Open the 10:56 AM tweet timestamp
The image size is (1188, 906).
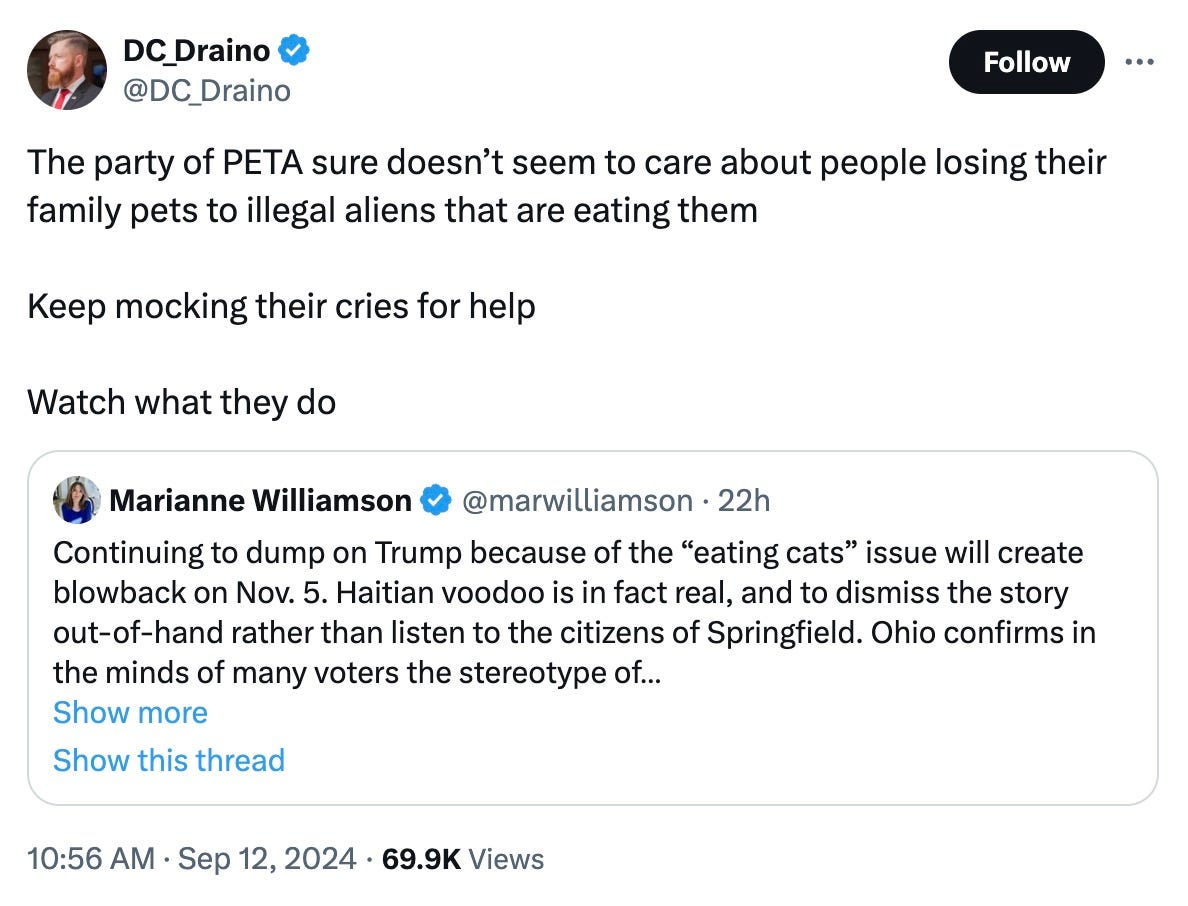[x=91, y=859]
